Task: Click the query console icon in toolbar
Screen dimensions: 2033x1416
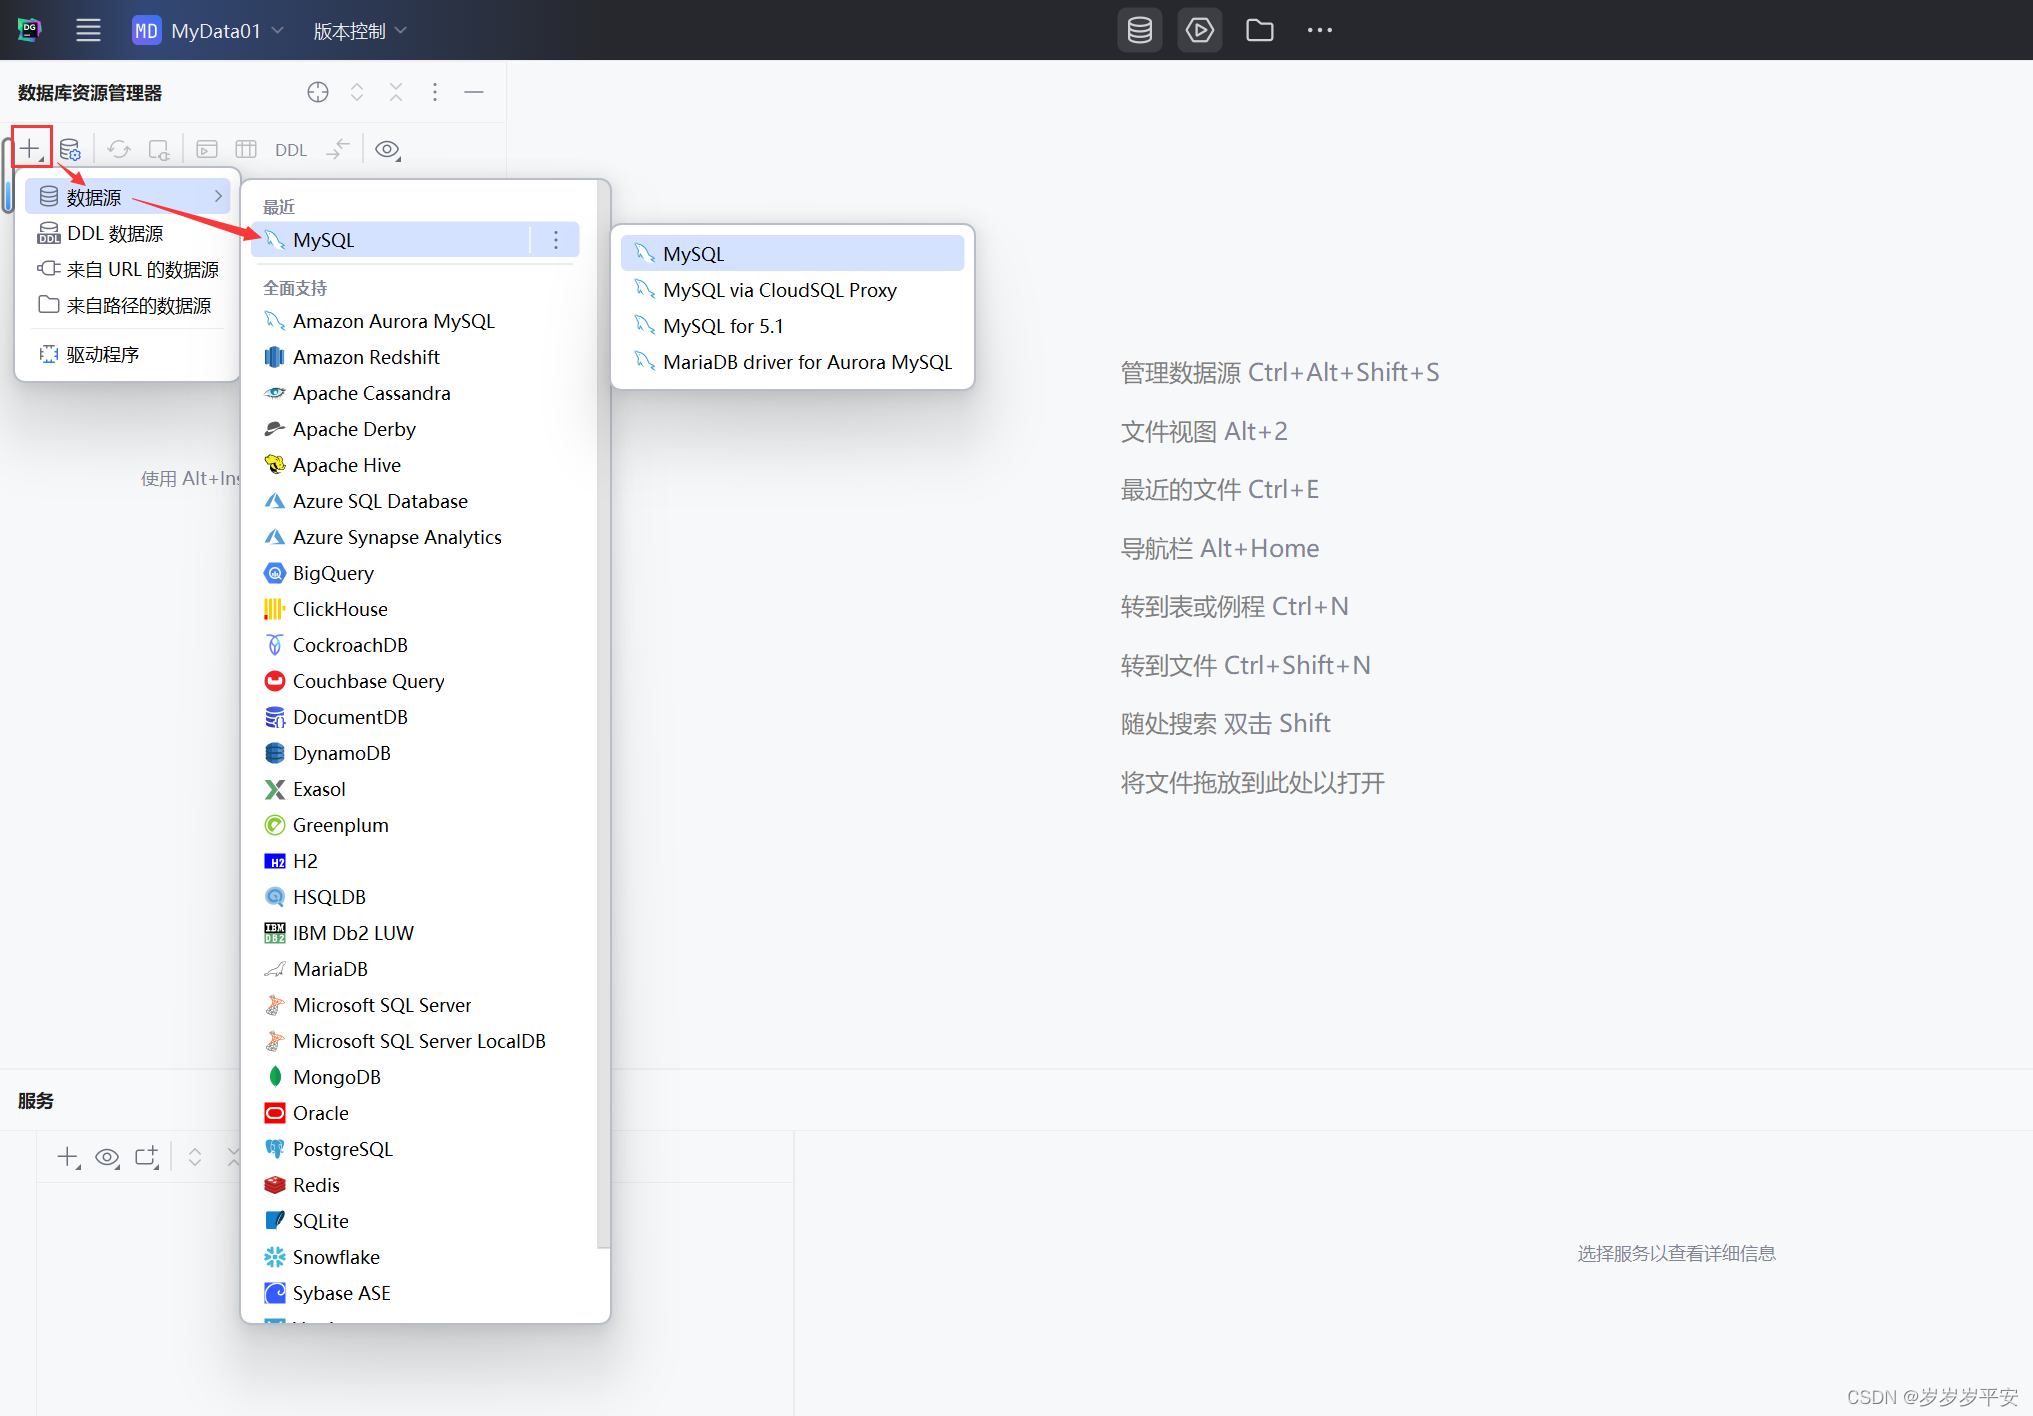Action: [207, 149]
